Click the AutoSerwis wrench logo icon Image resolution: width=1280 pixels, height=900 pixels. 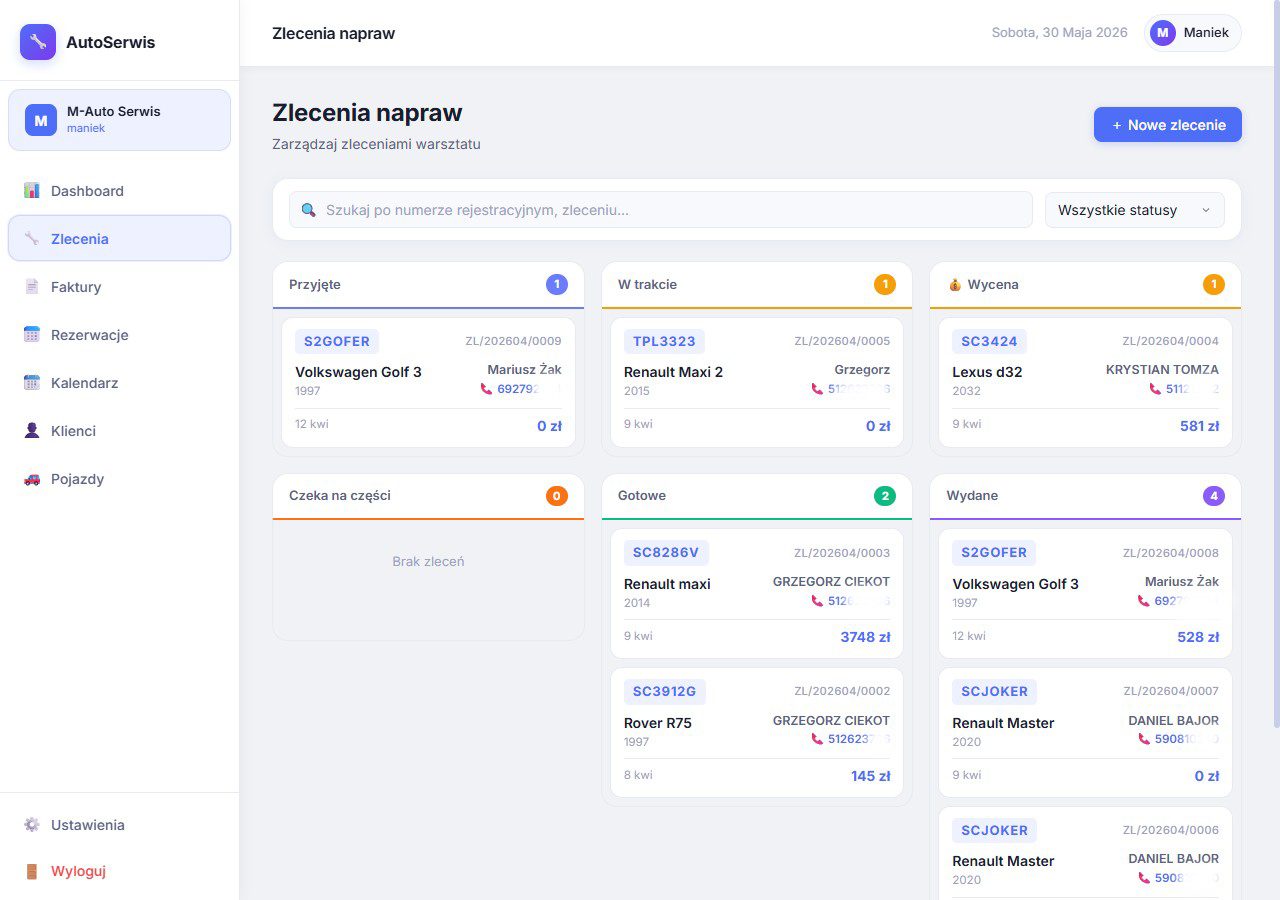[38, 42]
